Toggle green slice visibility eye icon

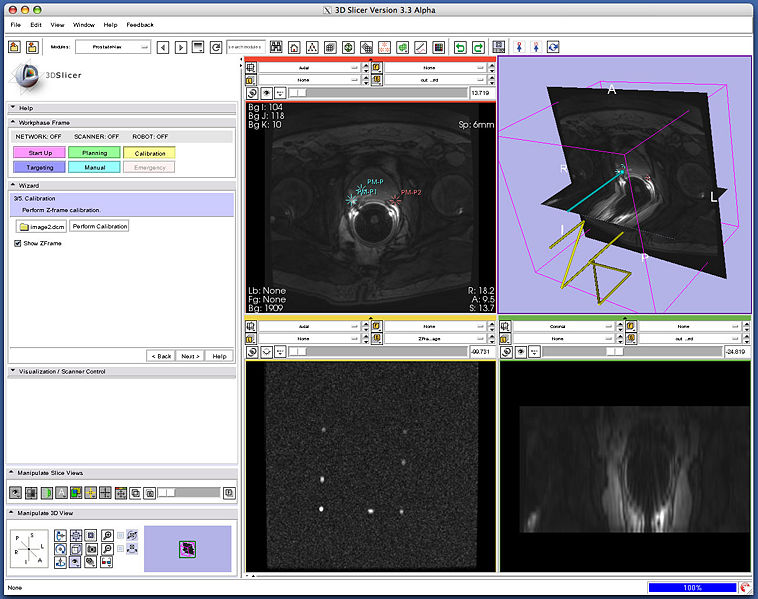[x=521, y=352]
